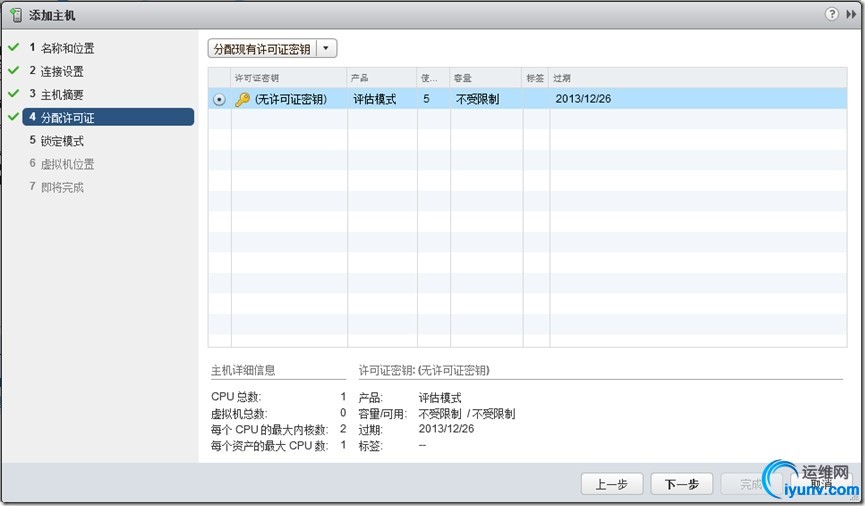
Task: Sort by the 许可证密钥 column header
Action: point(289,78)
